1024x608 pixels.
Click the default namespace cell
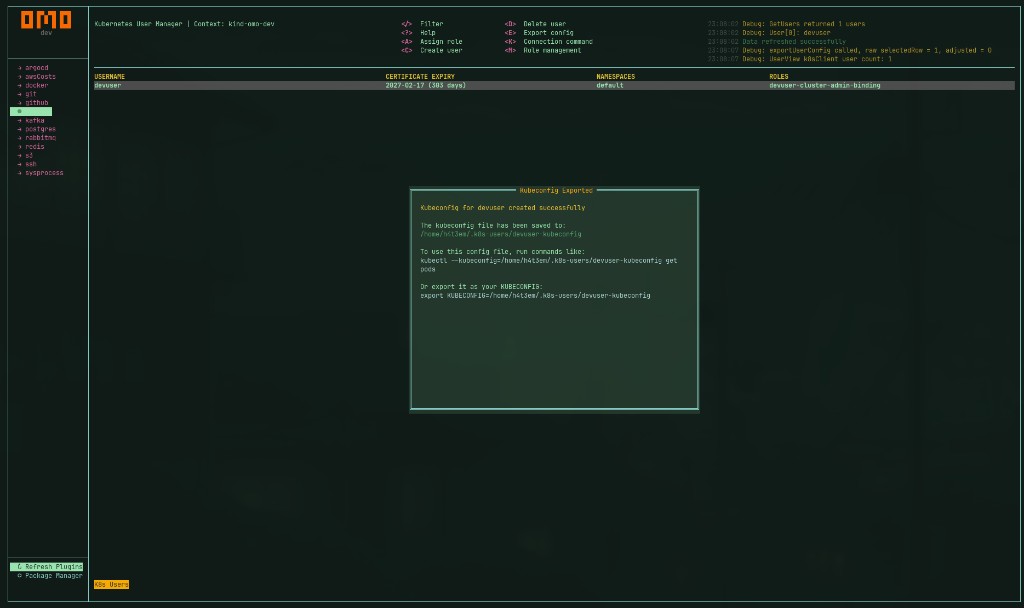click(609, 86)
